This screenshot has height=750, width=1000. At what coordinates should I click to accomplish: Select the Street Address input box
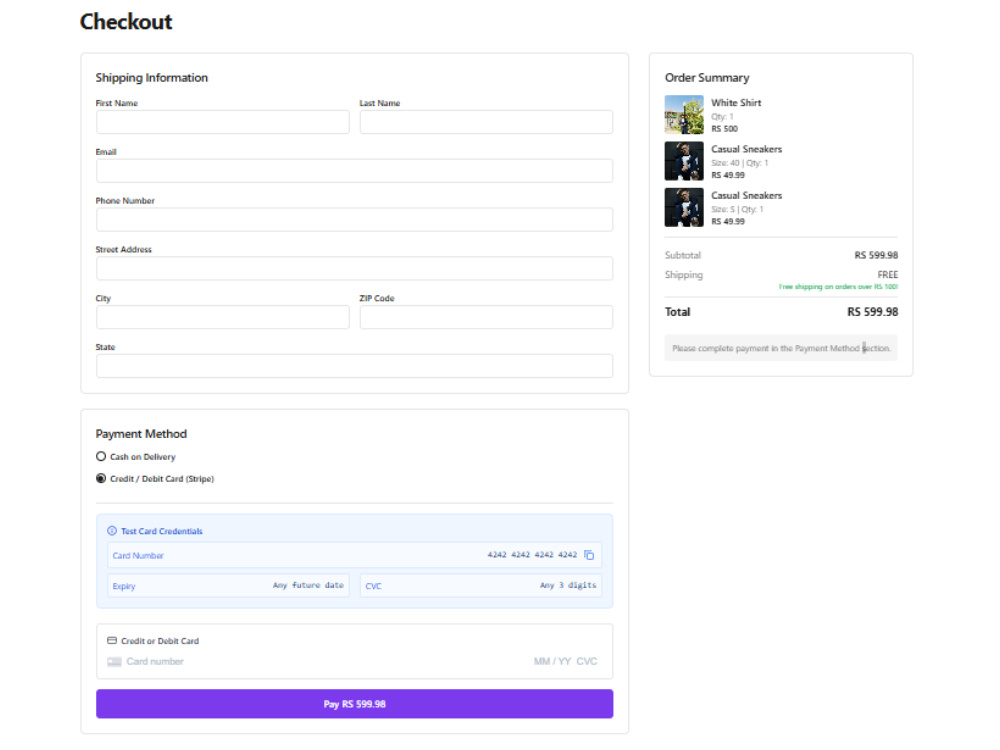(355, 268)
